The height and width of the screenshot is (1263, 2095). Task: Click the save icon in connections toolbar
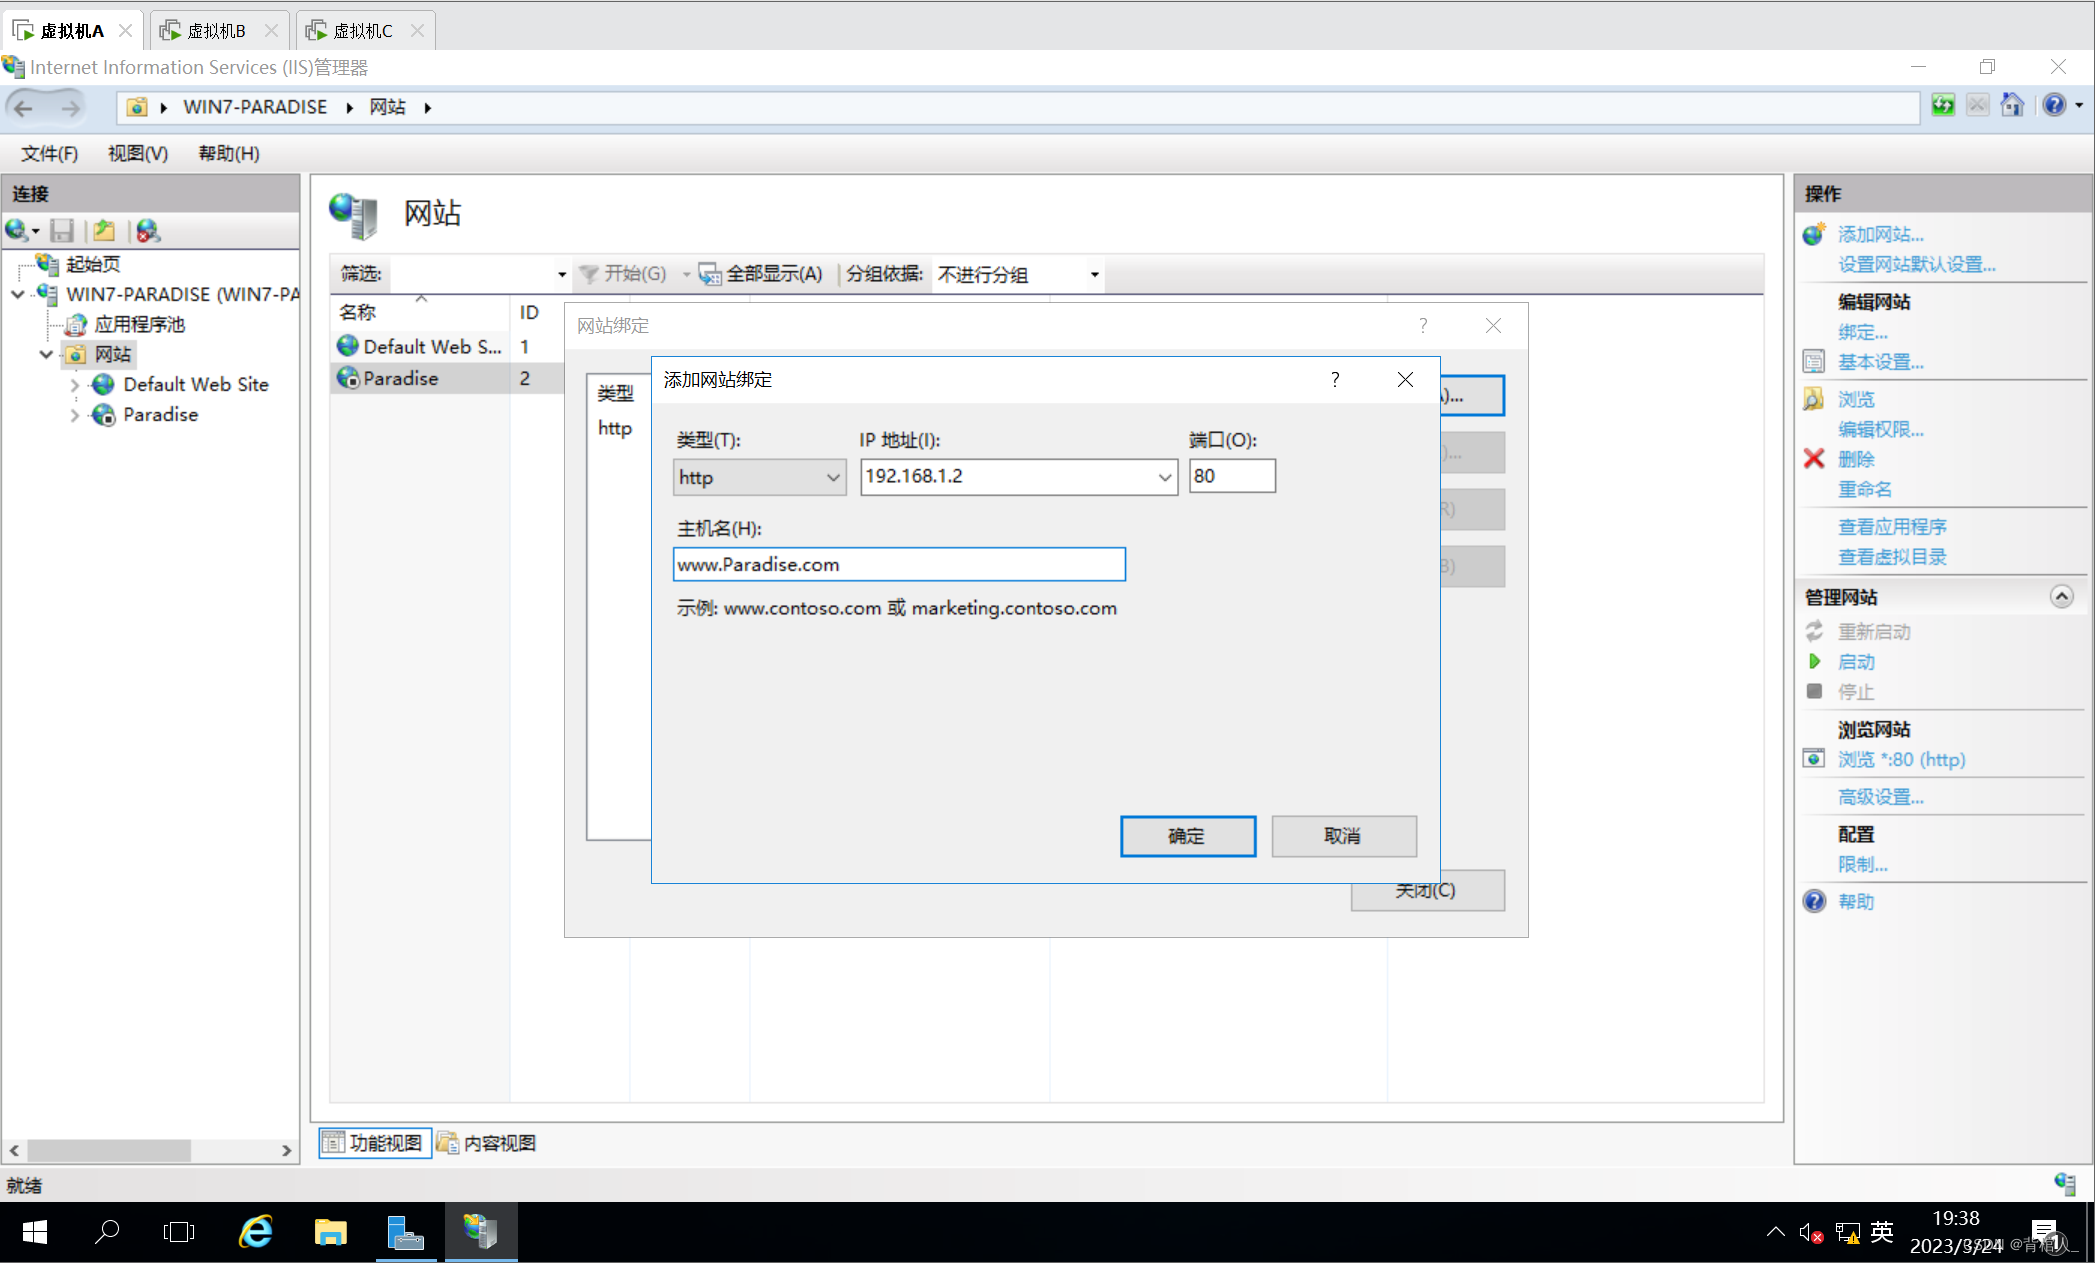pyautogui.click(x=62, y=231)
